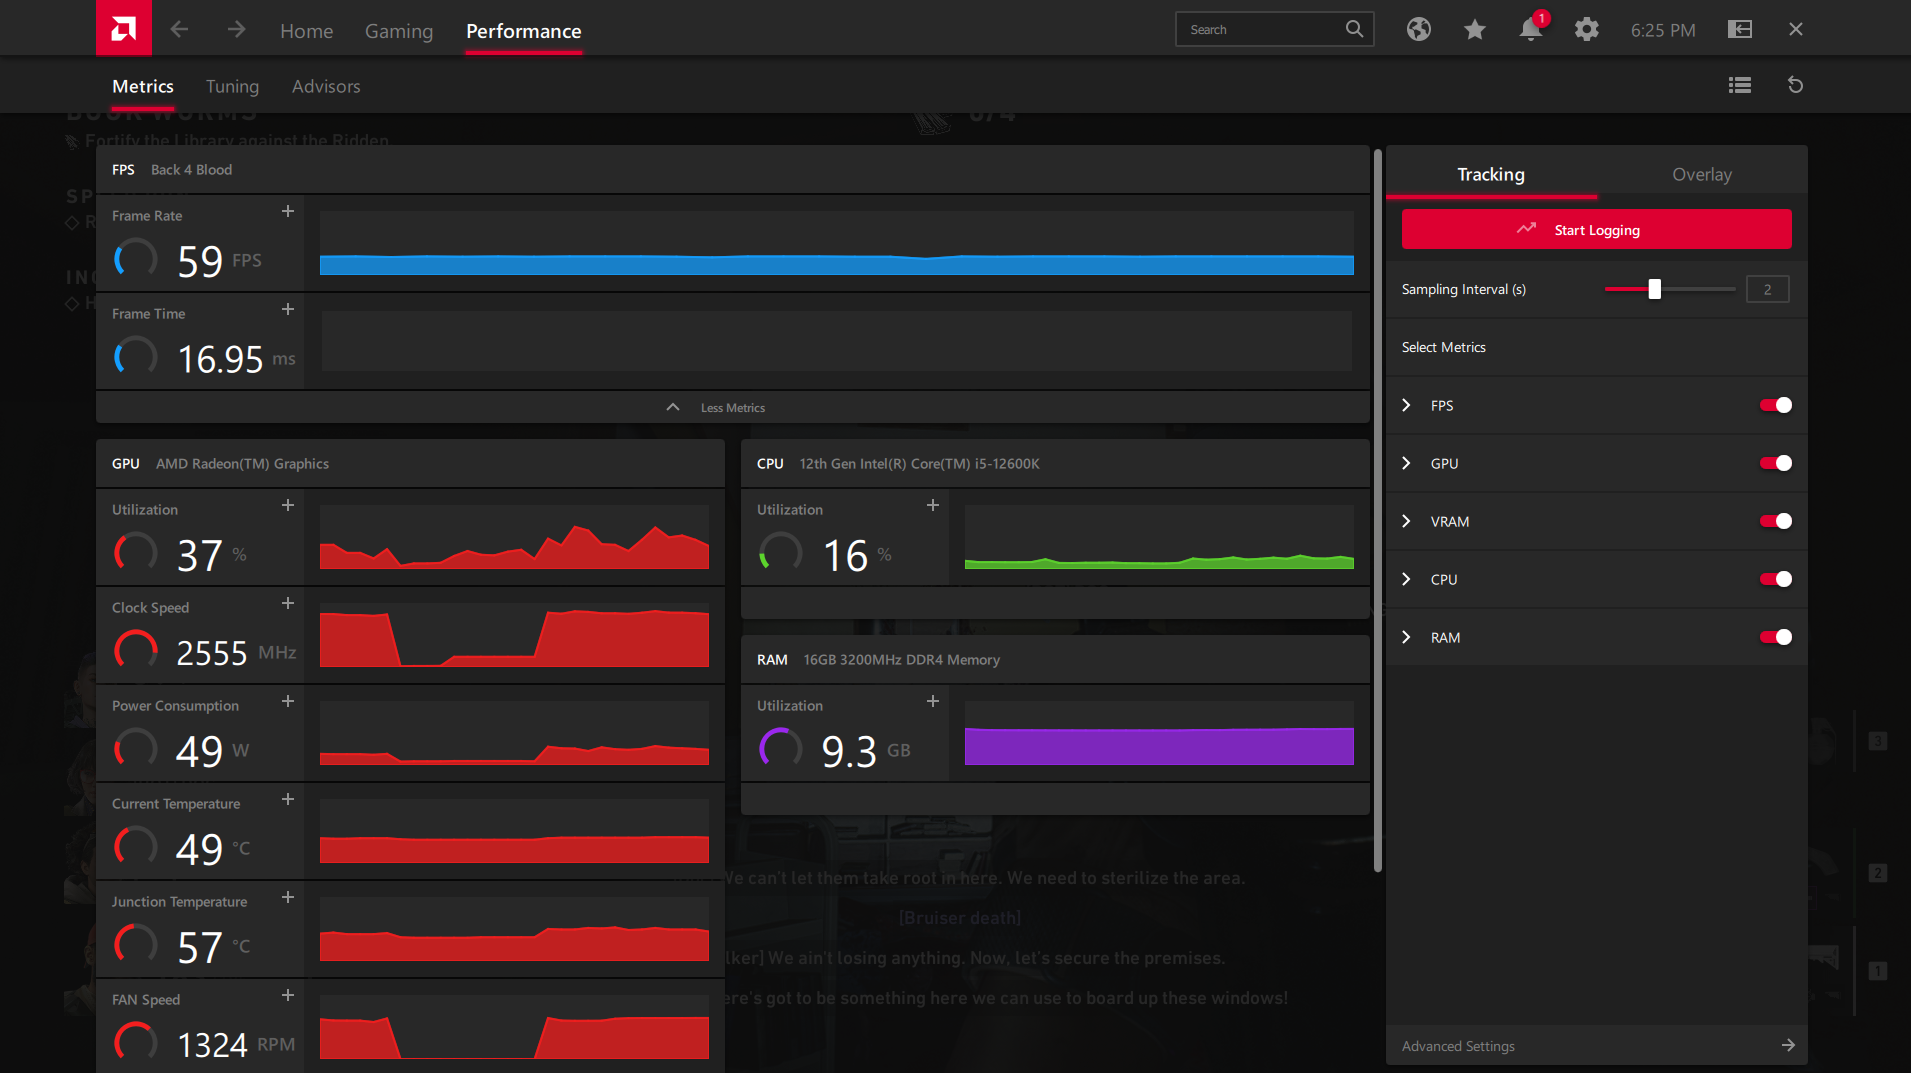Screen dimensions: 1911x1073
Task: Click the AMD logo home icon
Action: [x=124, y=28]
